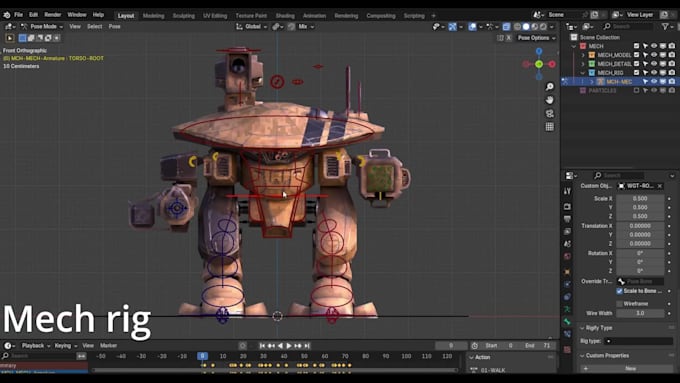This screenshot has height=383, width=680.
Task: Enable the PARTICLES collection checkbox
Action: point(636,91)
